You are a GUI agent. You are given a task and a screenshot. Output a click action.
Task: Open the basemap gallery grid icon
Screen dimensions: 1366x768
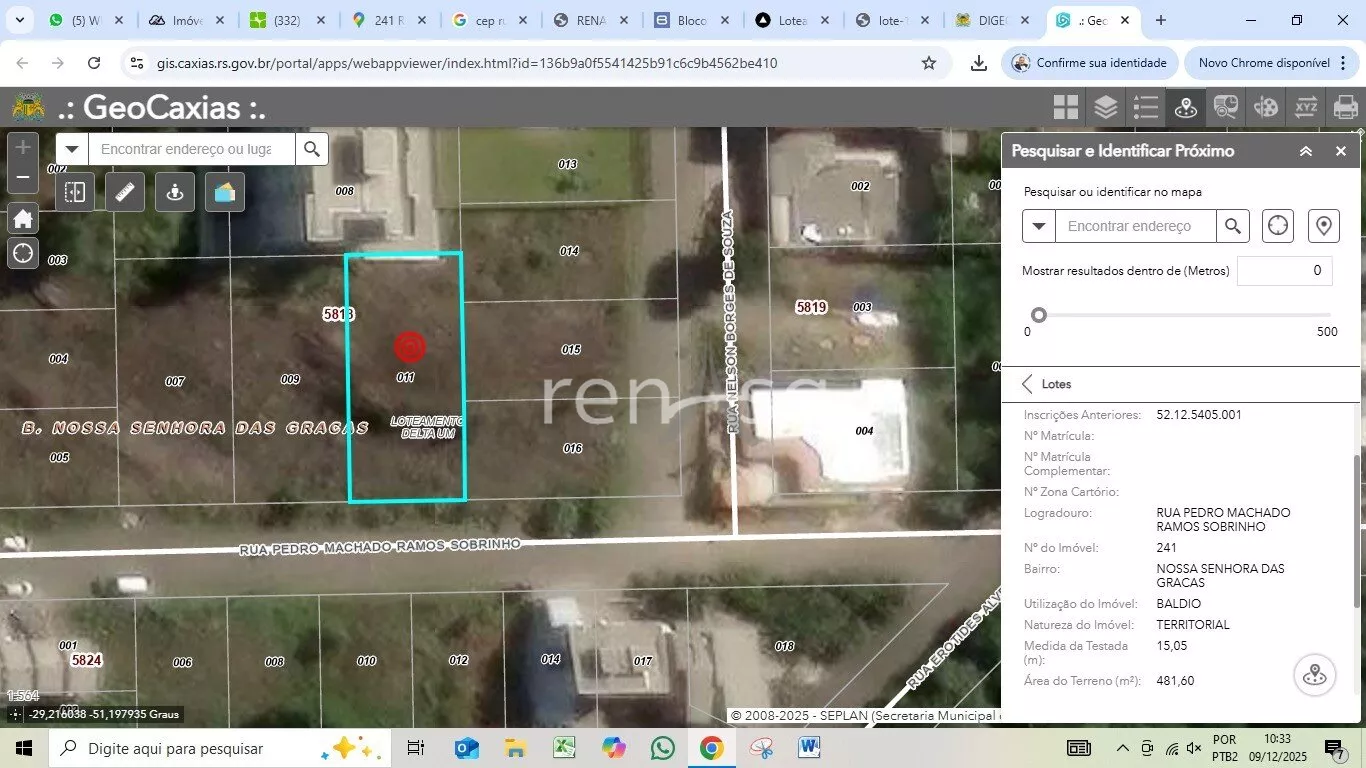pos(1066,107)
